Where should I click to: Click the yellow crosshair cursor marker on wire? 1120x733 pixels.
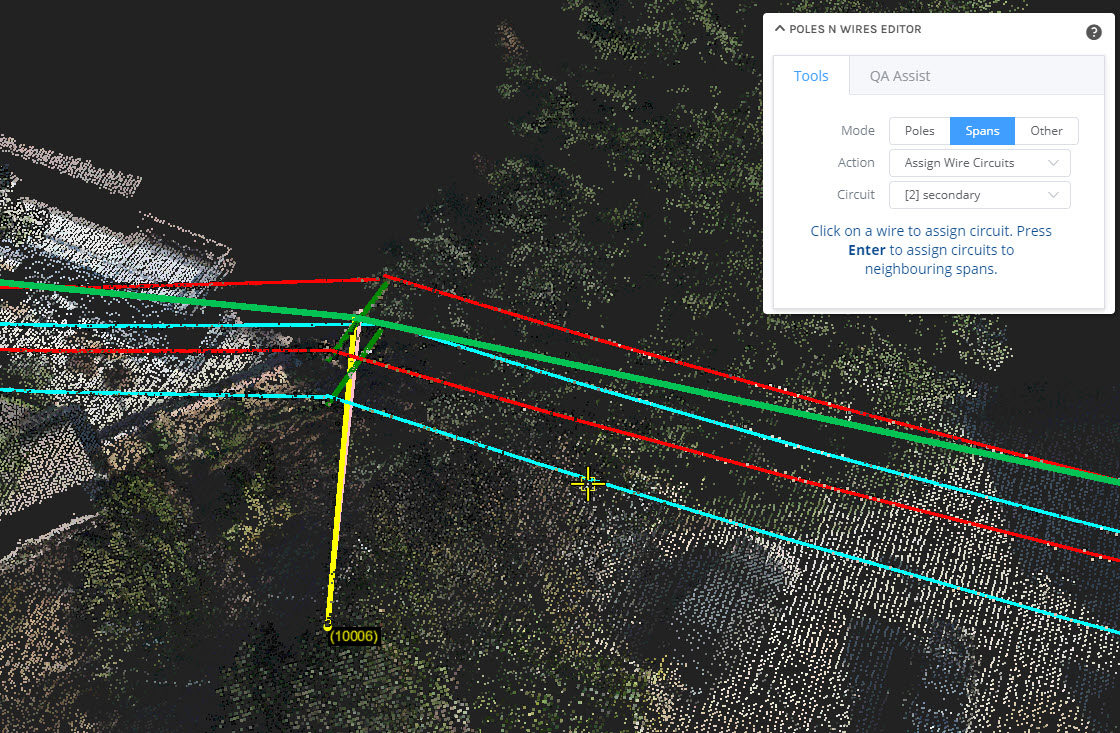[588, 484]
